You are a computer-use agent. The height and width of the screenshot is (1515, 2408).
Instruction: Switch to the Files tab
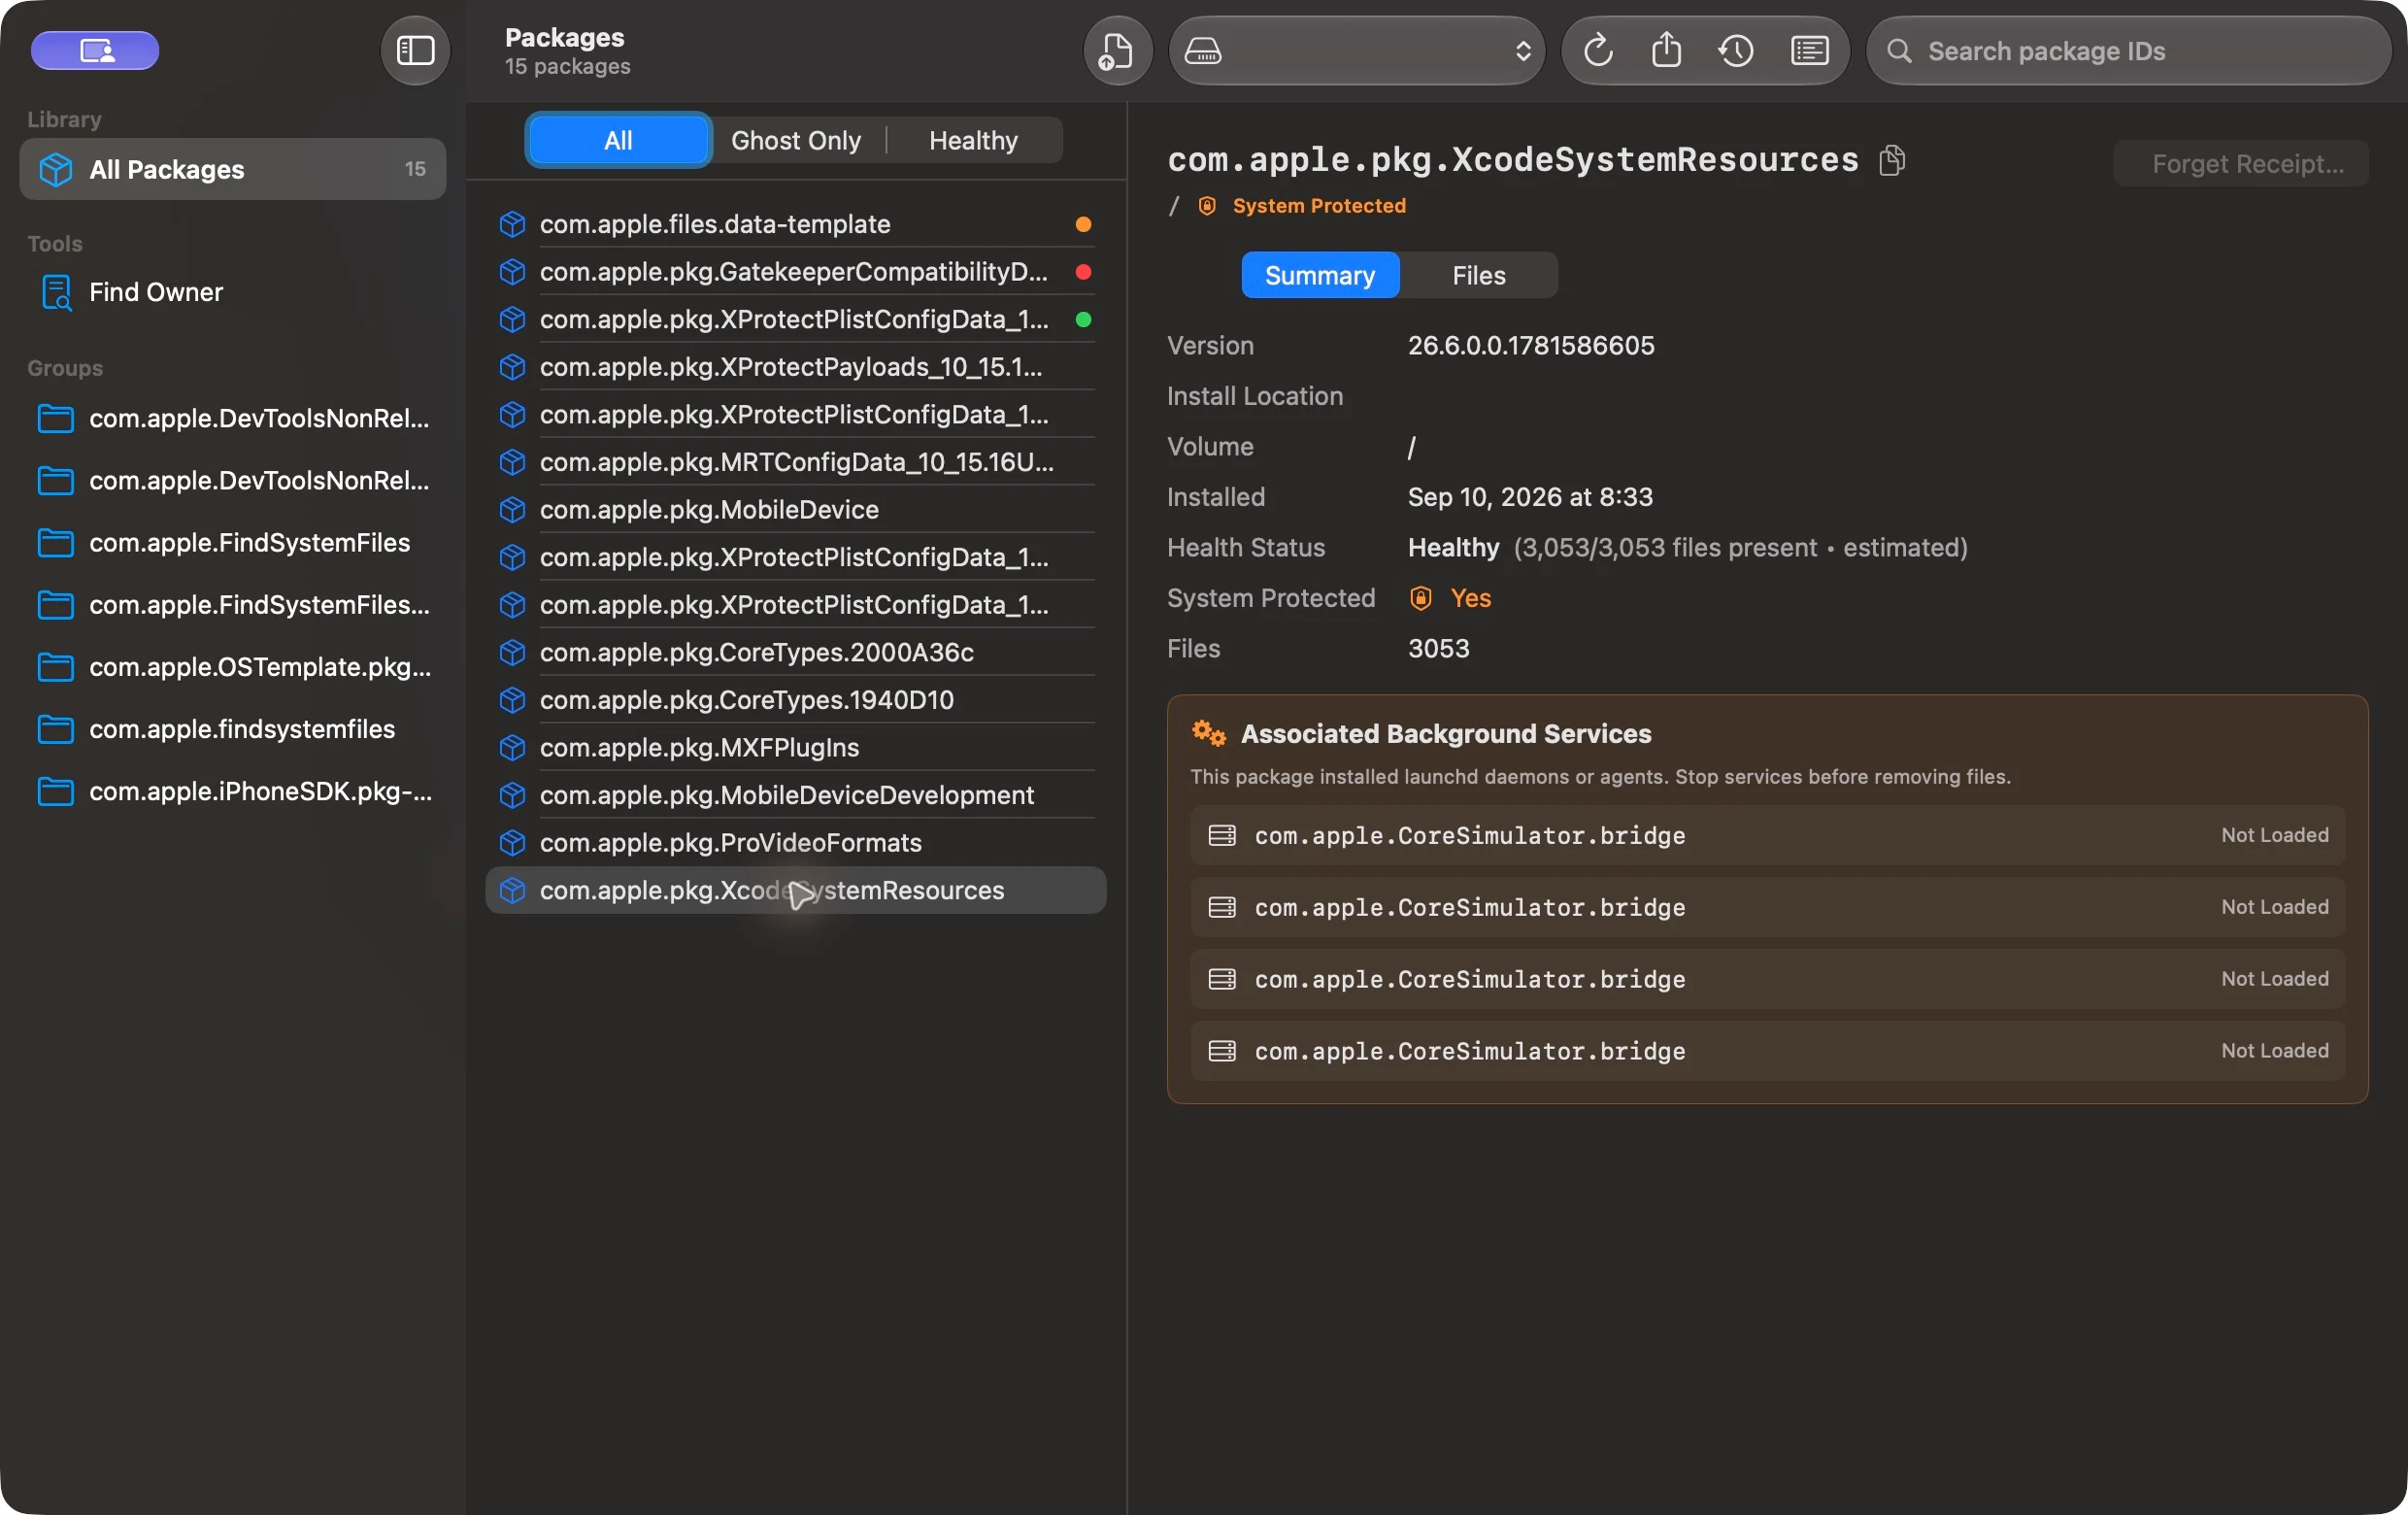[x=1478, y=275]
